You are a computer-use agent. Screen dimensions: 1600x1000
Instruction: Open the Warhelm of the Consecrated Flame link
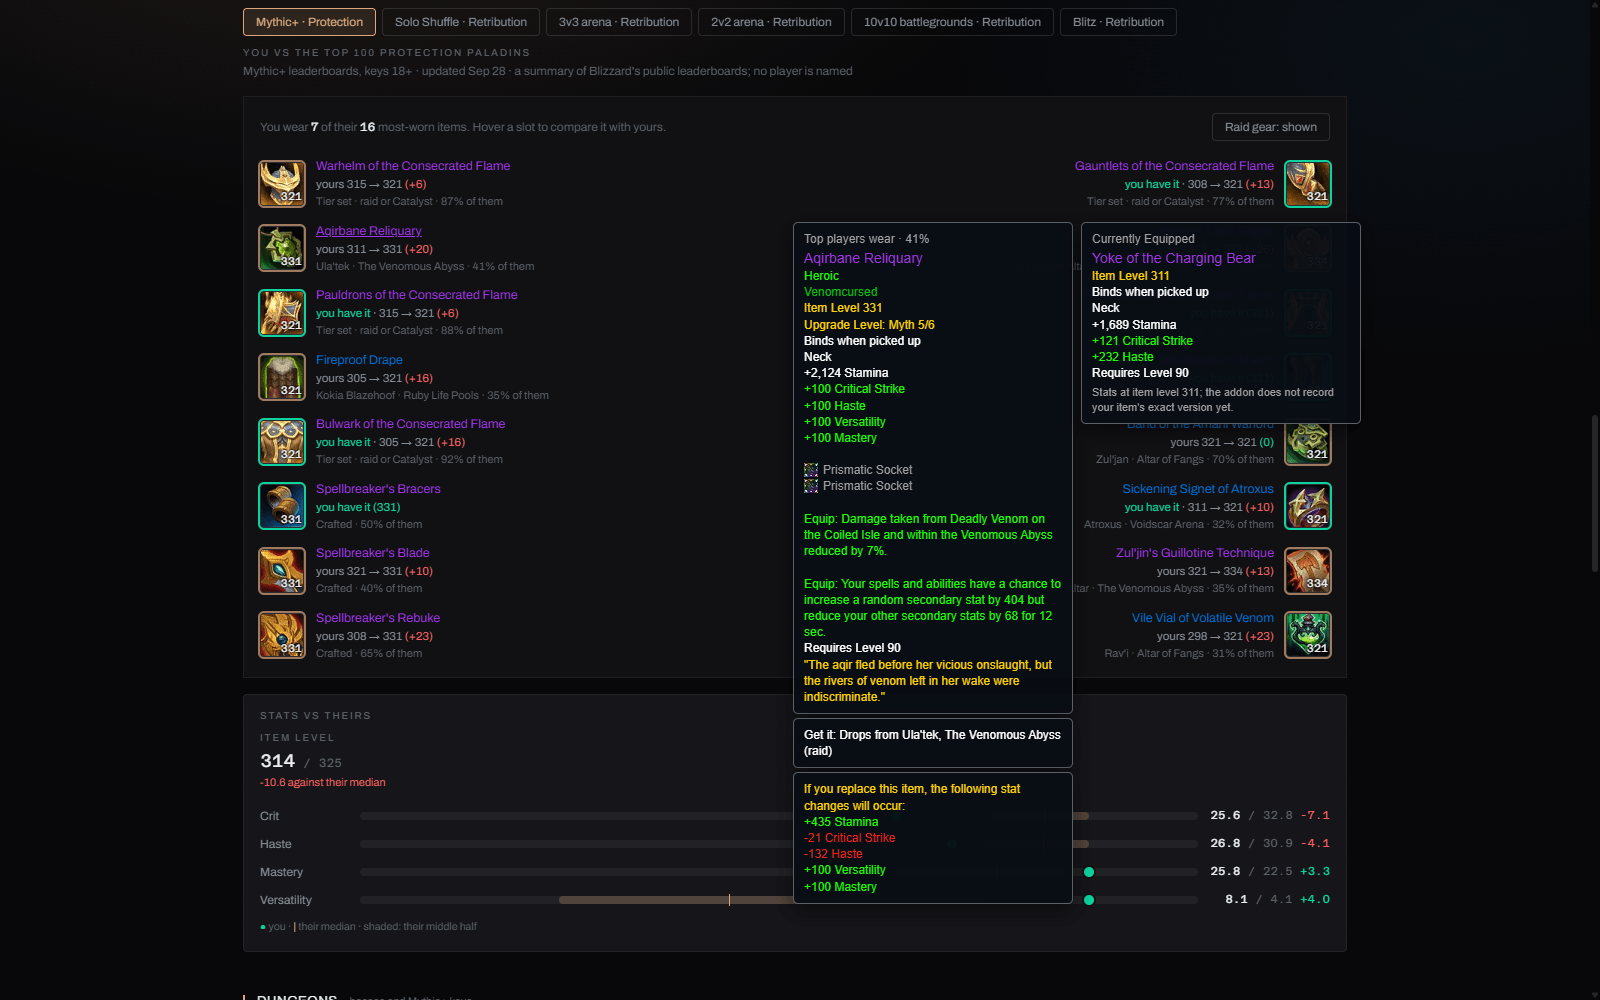[413, 166]
